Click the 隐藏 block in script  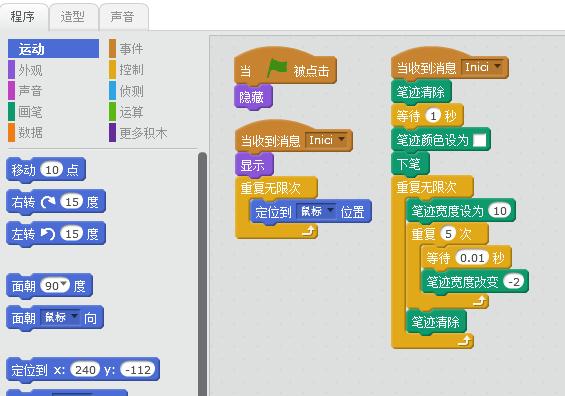point(253,97)
